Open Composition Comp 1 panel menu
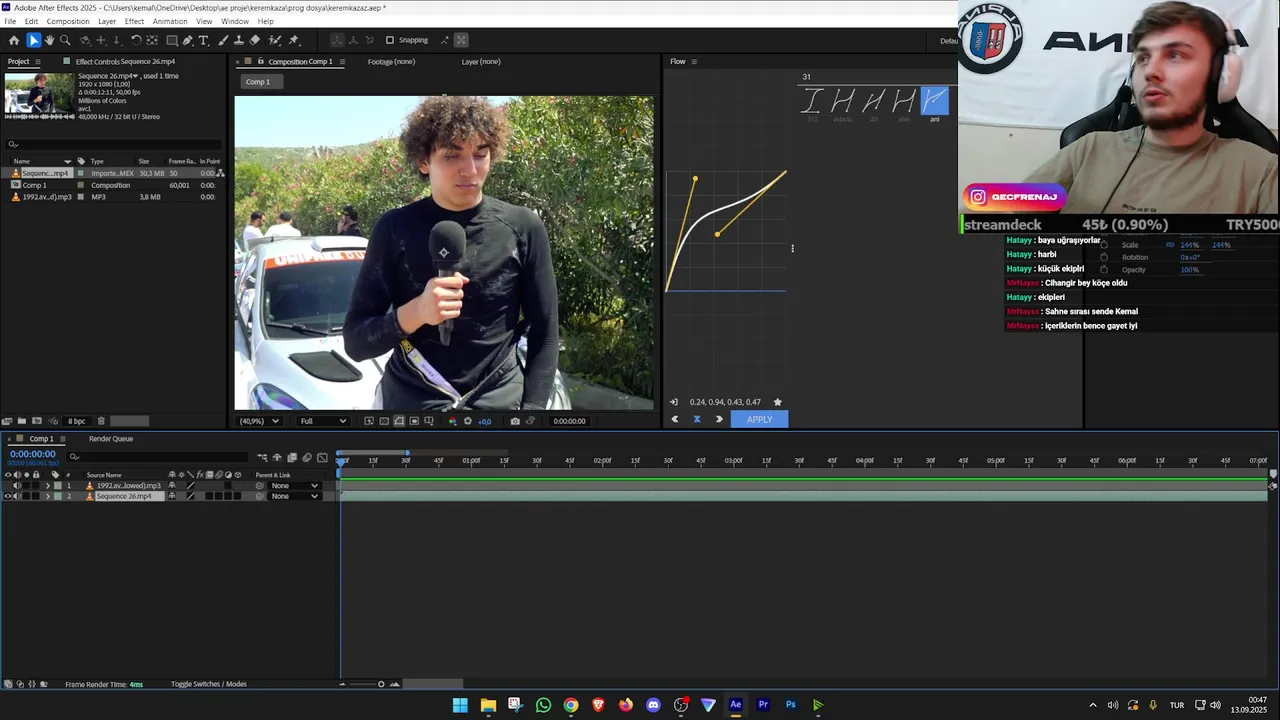The image size is (1280, 720). pyautogui.click(x=342, y=62)
